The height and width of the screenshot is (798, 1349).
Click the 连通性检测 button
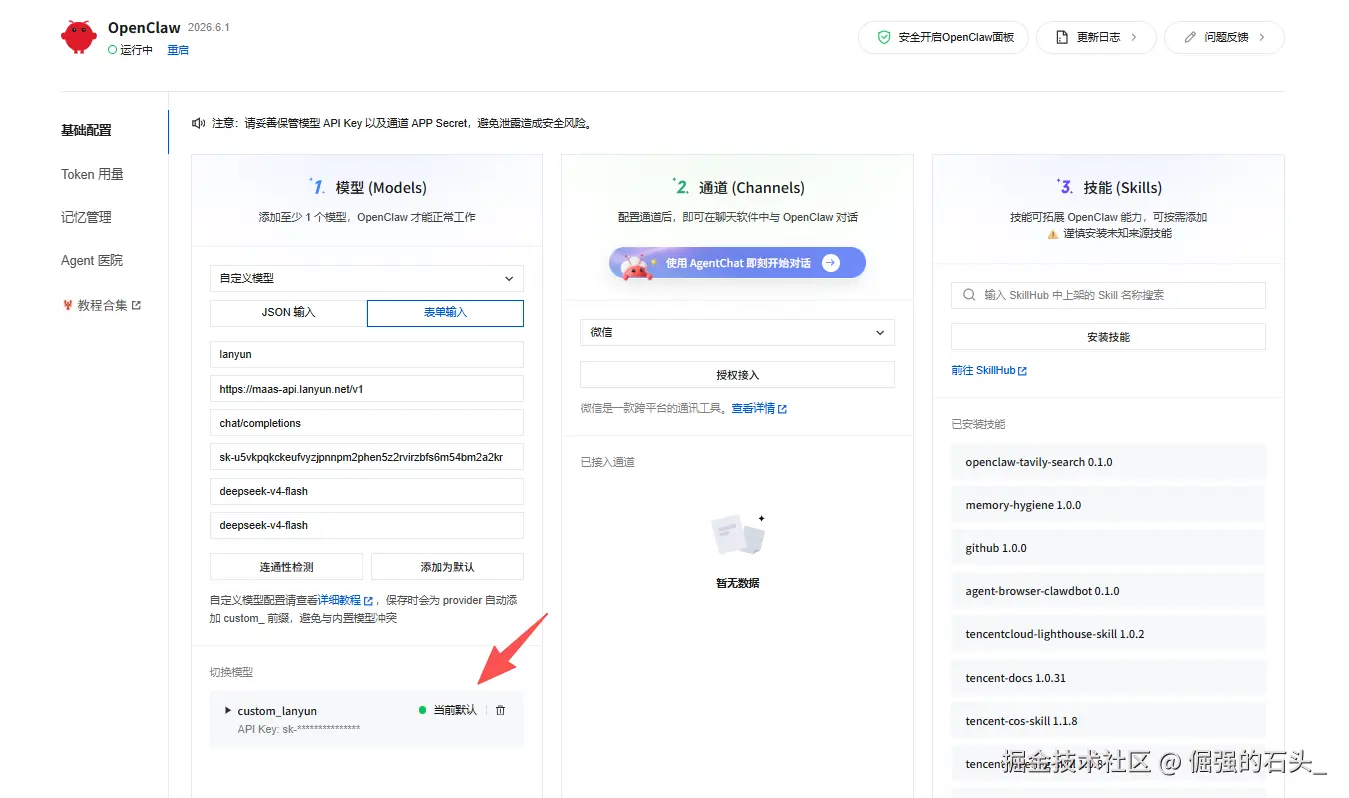click(x=287, y=566)
